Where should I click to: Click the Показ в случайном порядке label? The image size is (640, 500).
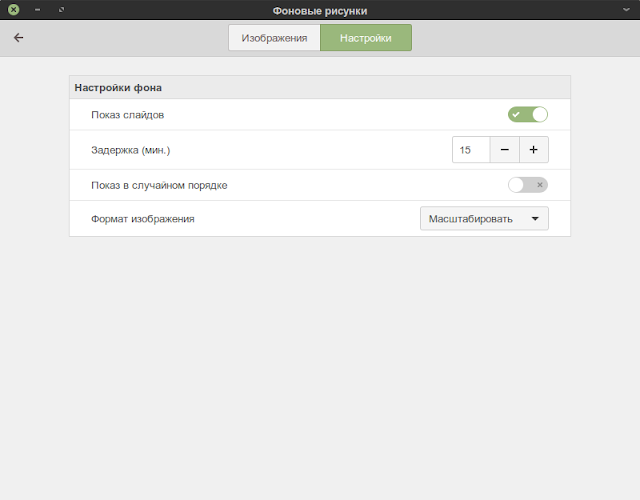(159, 185)
